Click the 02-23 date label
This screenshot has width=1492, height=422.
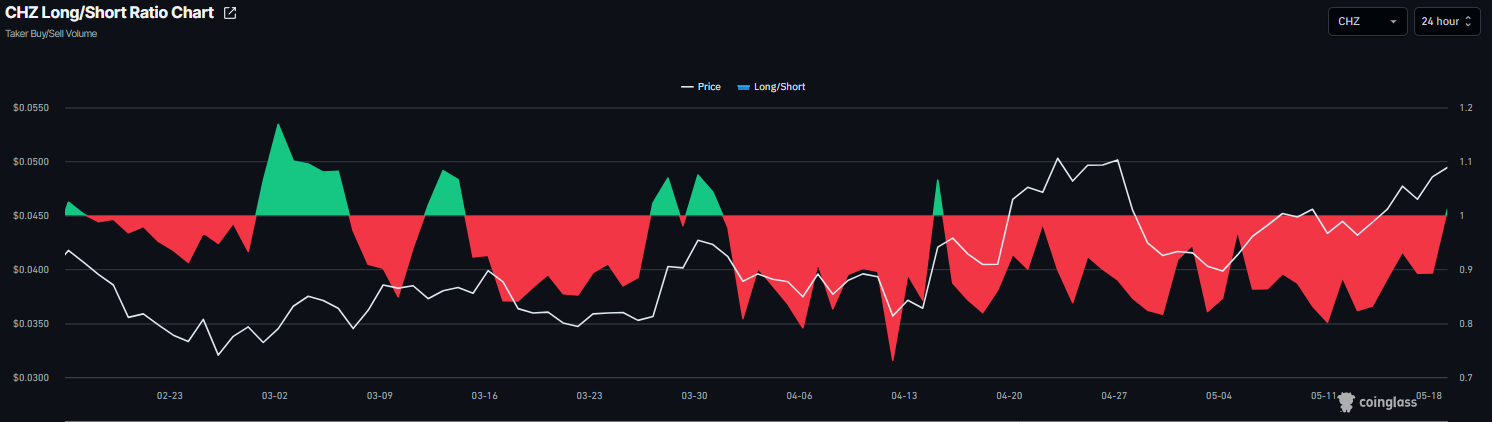170,396
